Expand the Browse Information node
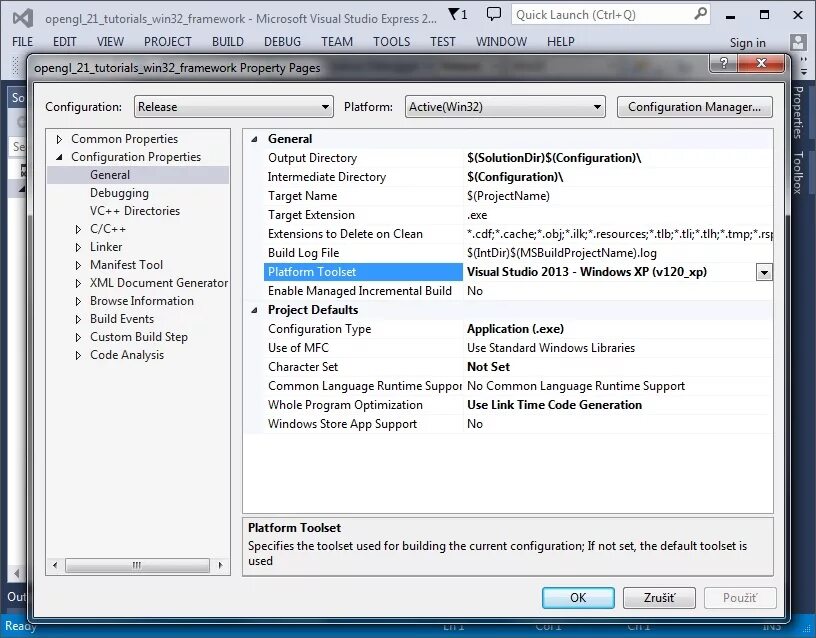Viewport: 816px width, 638px height. (x=78, y=301)
